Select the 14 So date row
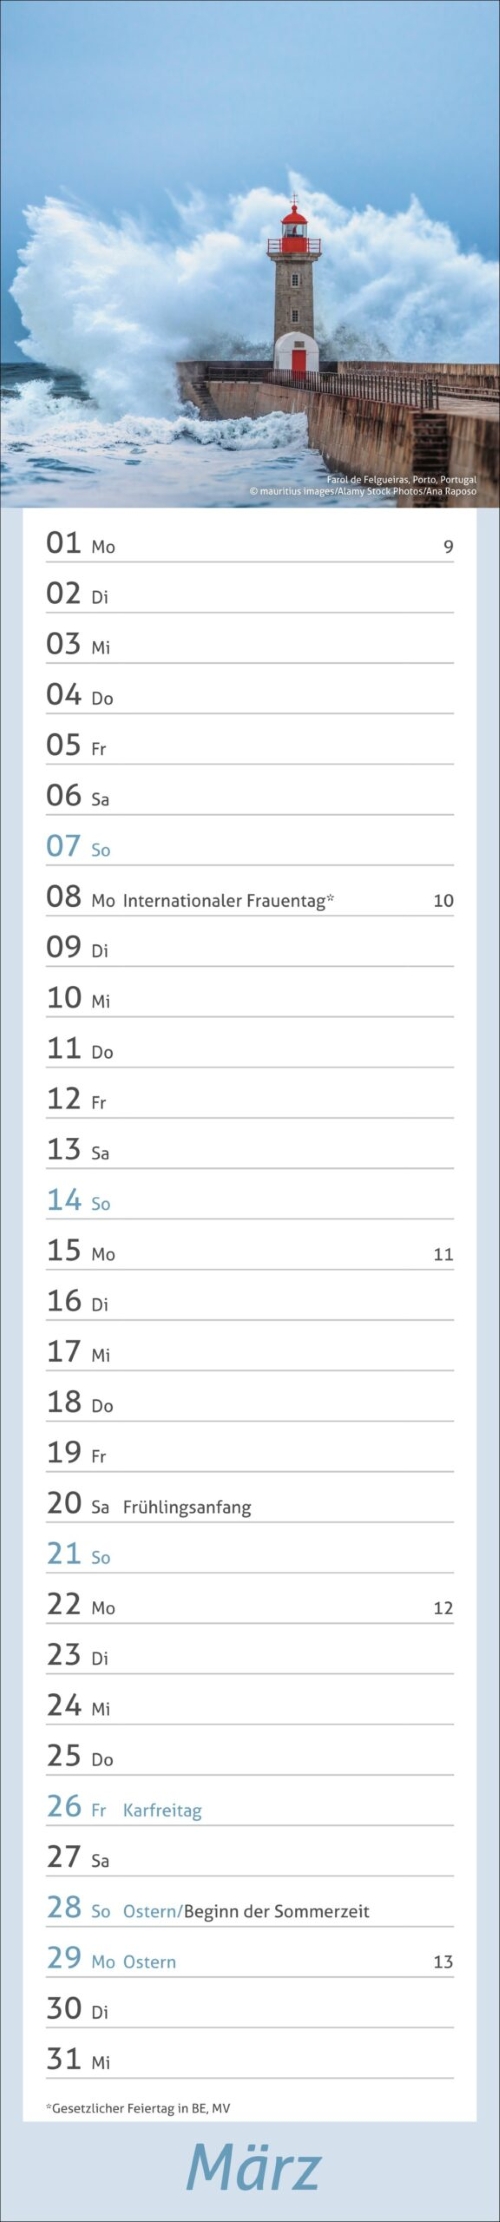This screenshot has height=2222, width=500. click(x=250, y=1200)
